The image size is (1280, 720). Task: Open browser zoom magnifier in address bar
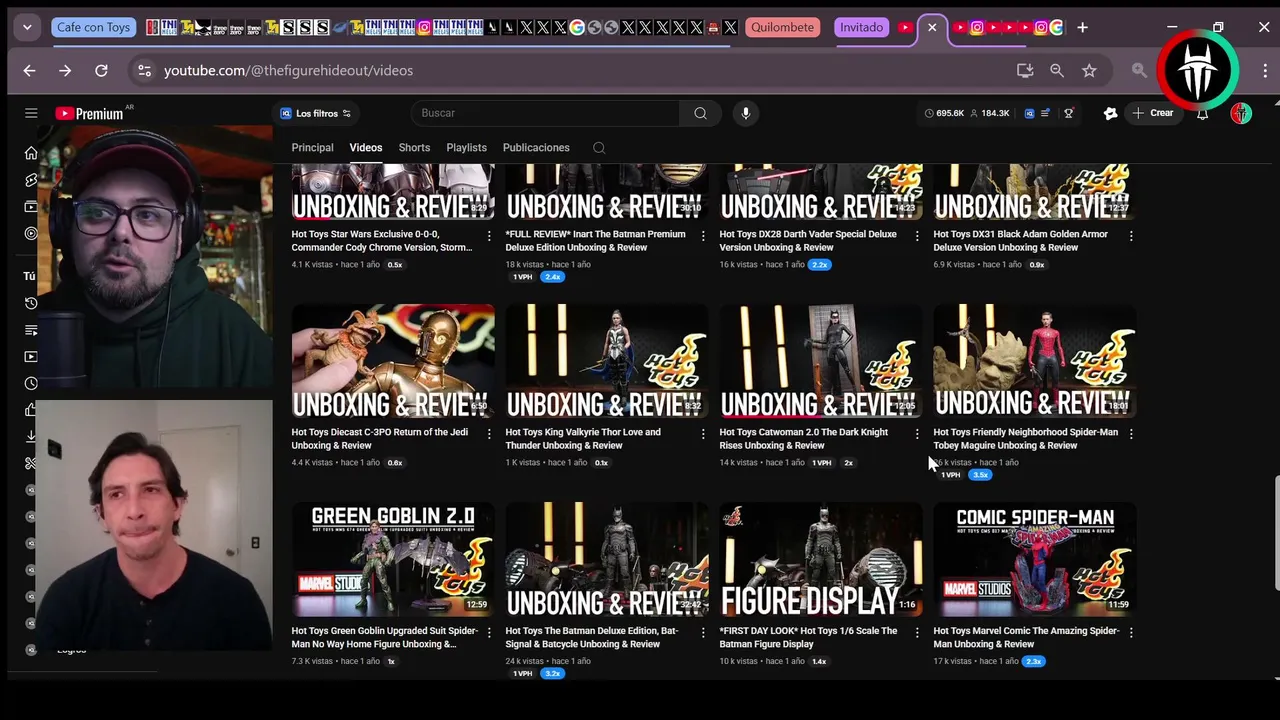[1057, 70]
